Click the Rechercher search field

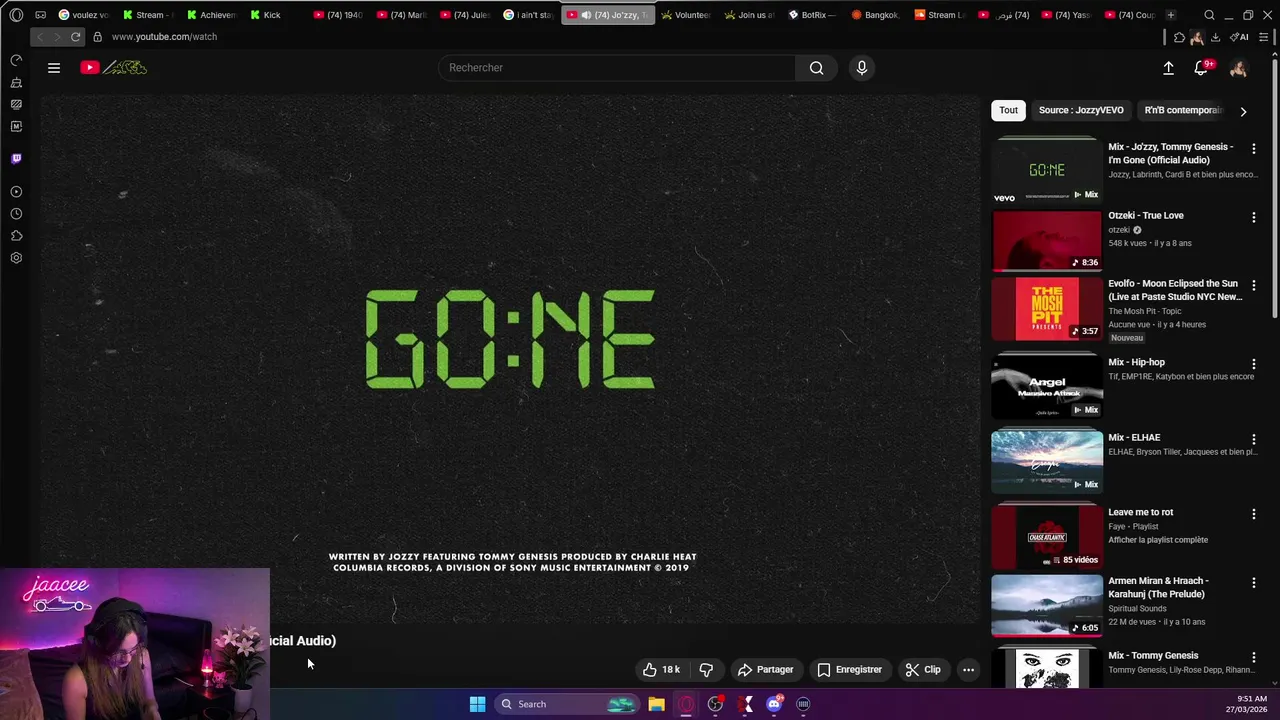pos(617,68)
